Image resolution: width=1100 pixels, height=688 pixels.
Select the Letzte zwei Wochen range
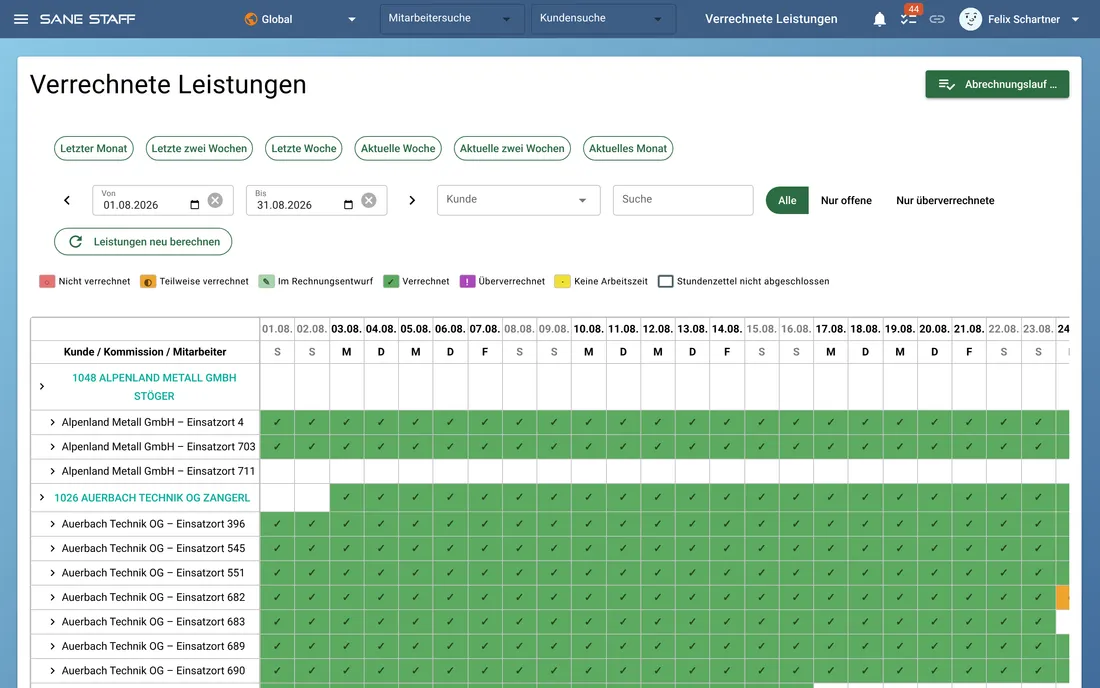(199, 149)
